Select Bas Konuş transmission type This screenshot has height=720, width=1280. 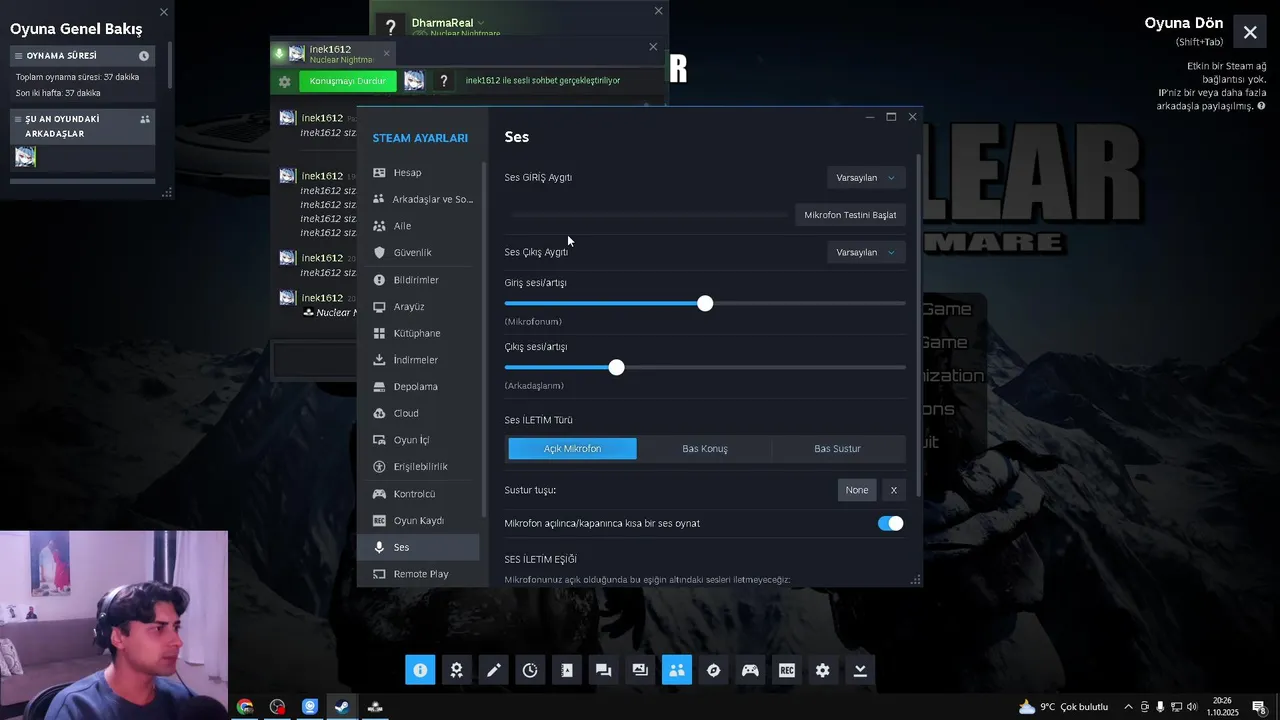click(705, 449)
